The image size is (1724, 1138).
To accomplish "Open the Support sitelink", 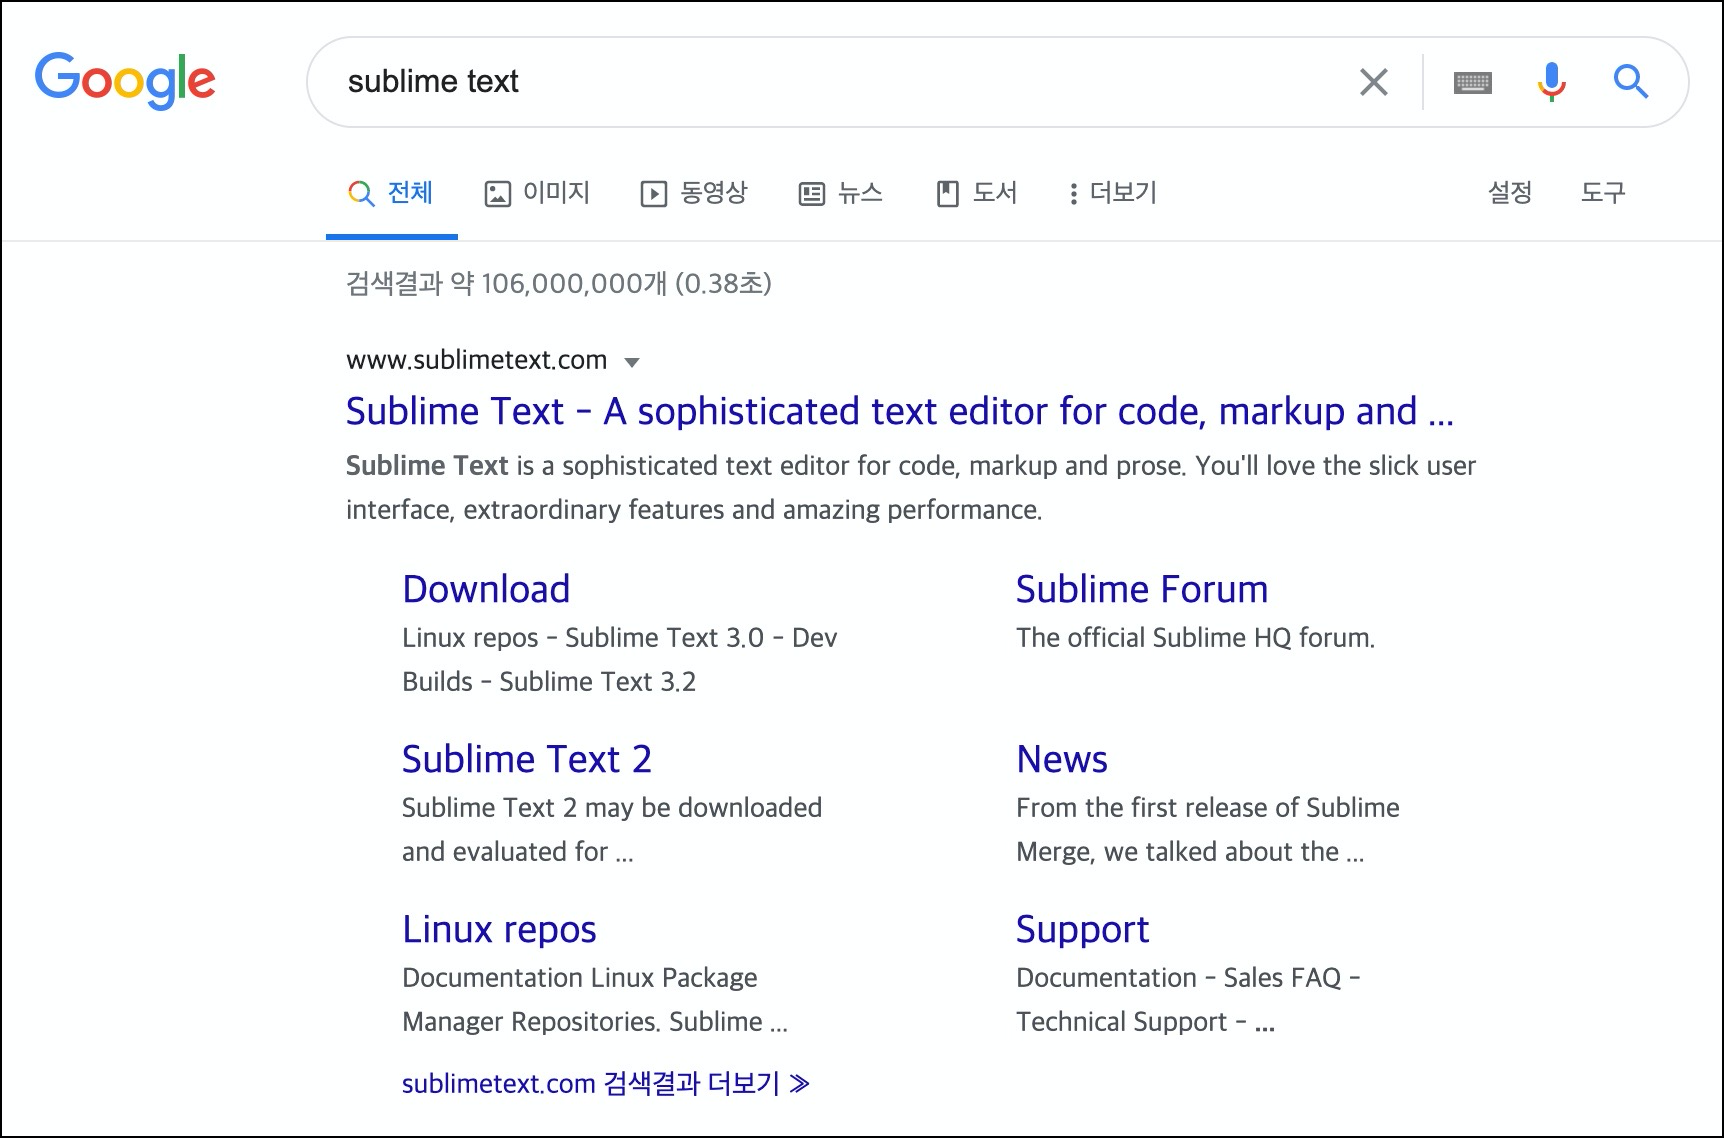I will (1082, 930).
